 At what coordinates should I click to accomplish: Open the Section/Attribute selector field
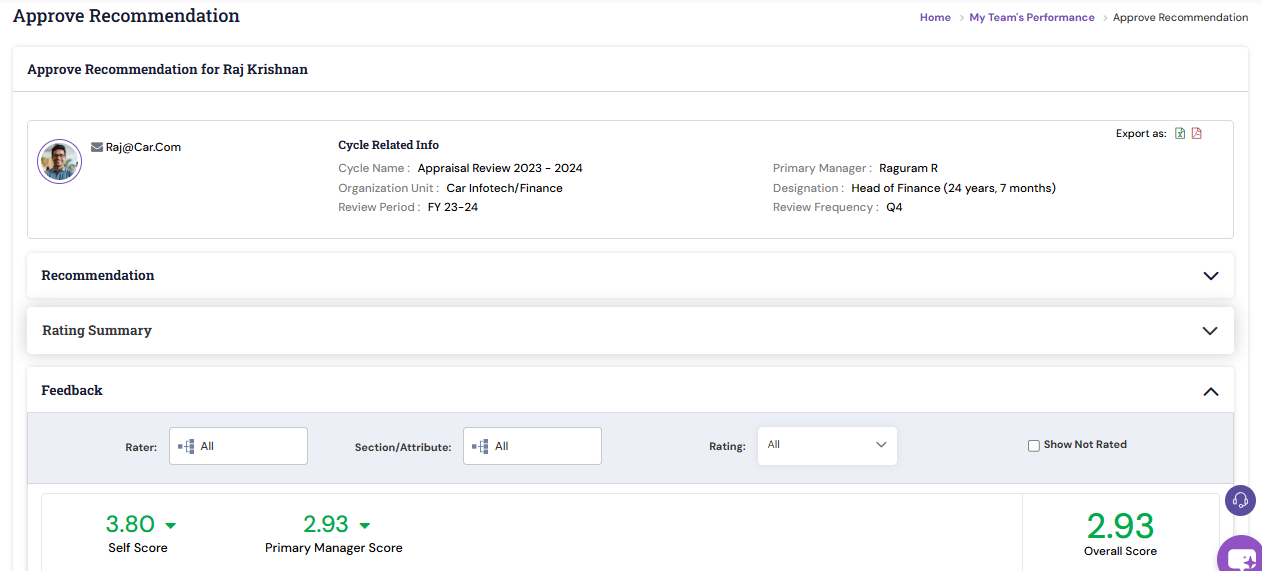[532, 446]
